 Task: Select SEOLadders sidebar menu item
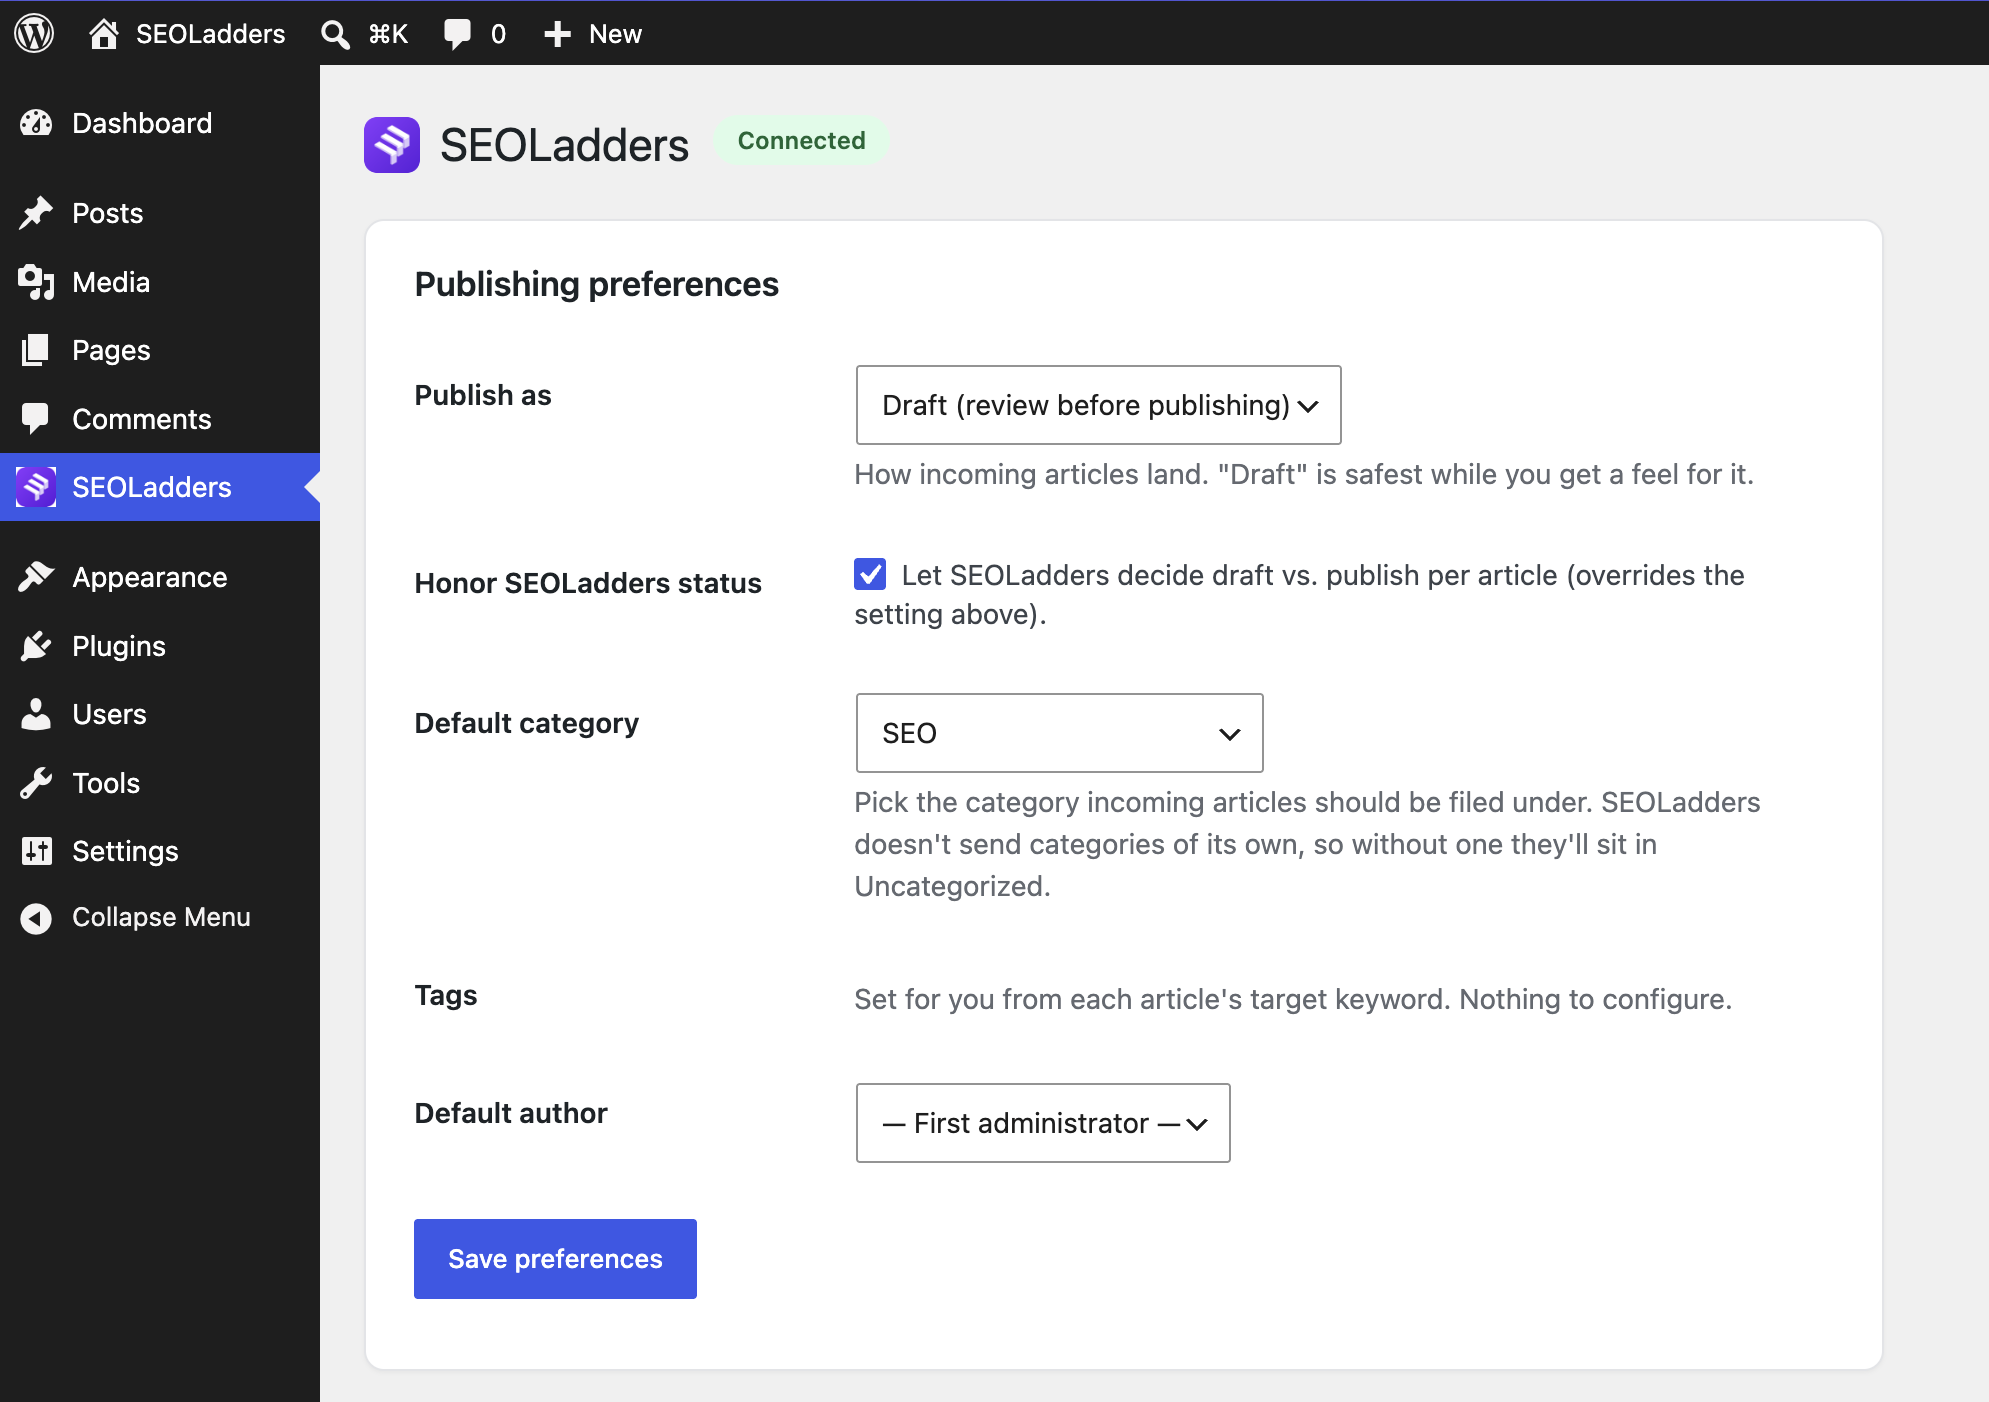tap(160, 487)
